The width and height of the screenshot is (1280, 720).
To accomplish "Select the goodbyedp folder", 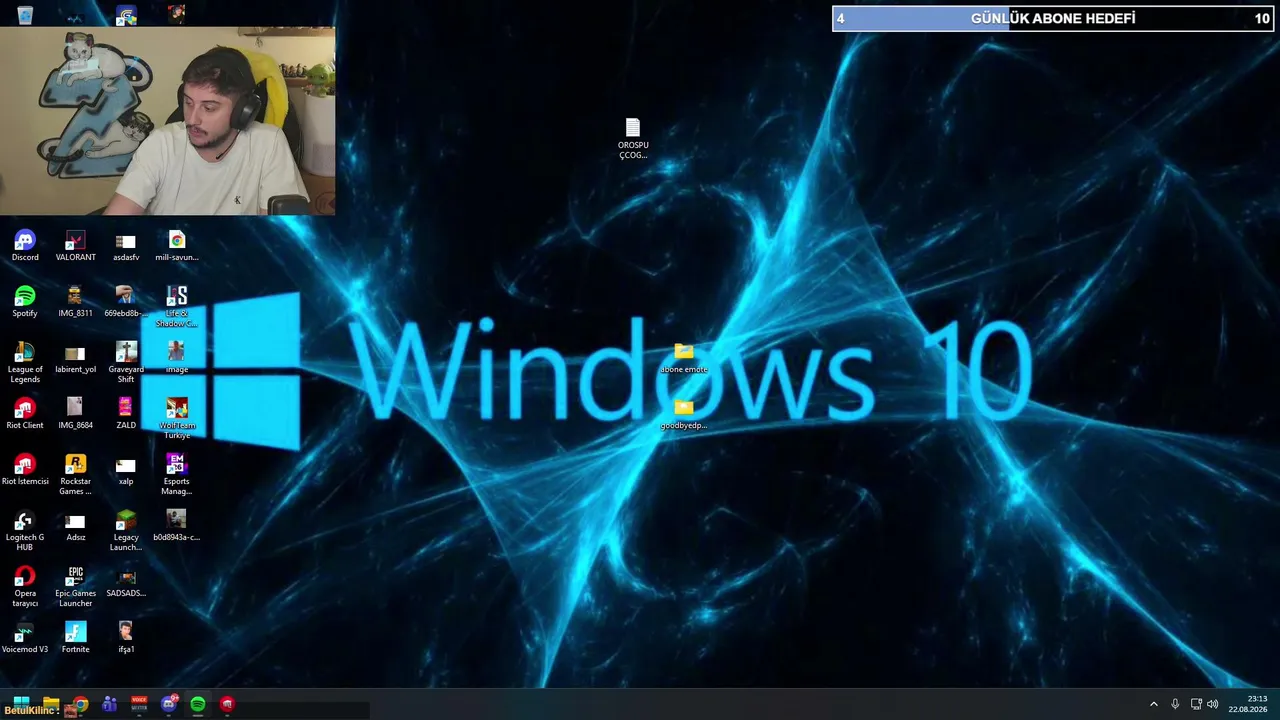I will pos(684,414).
